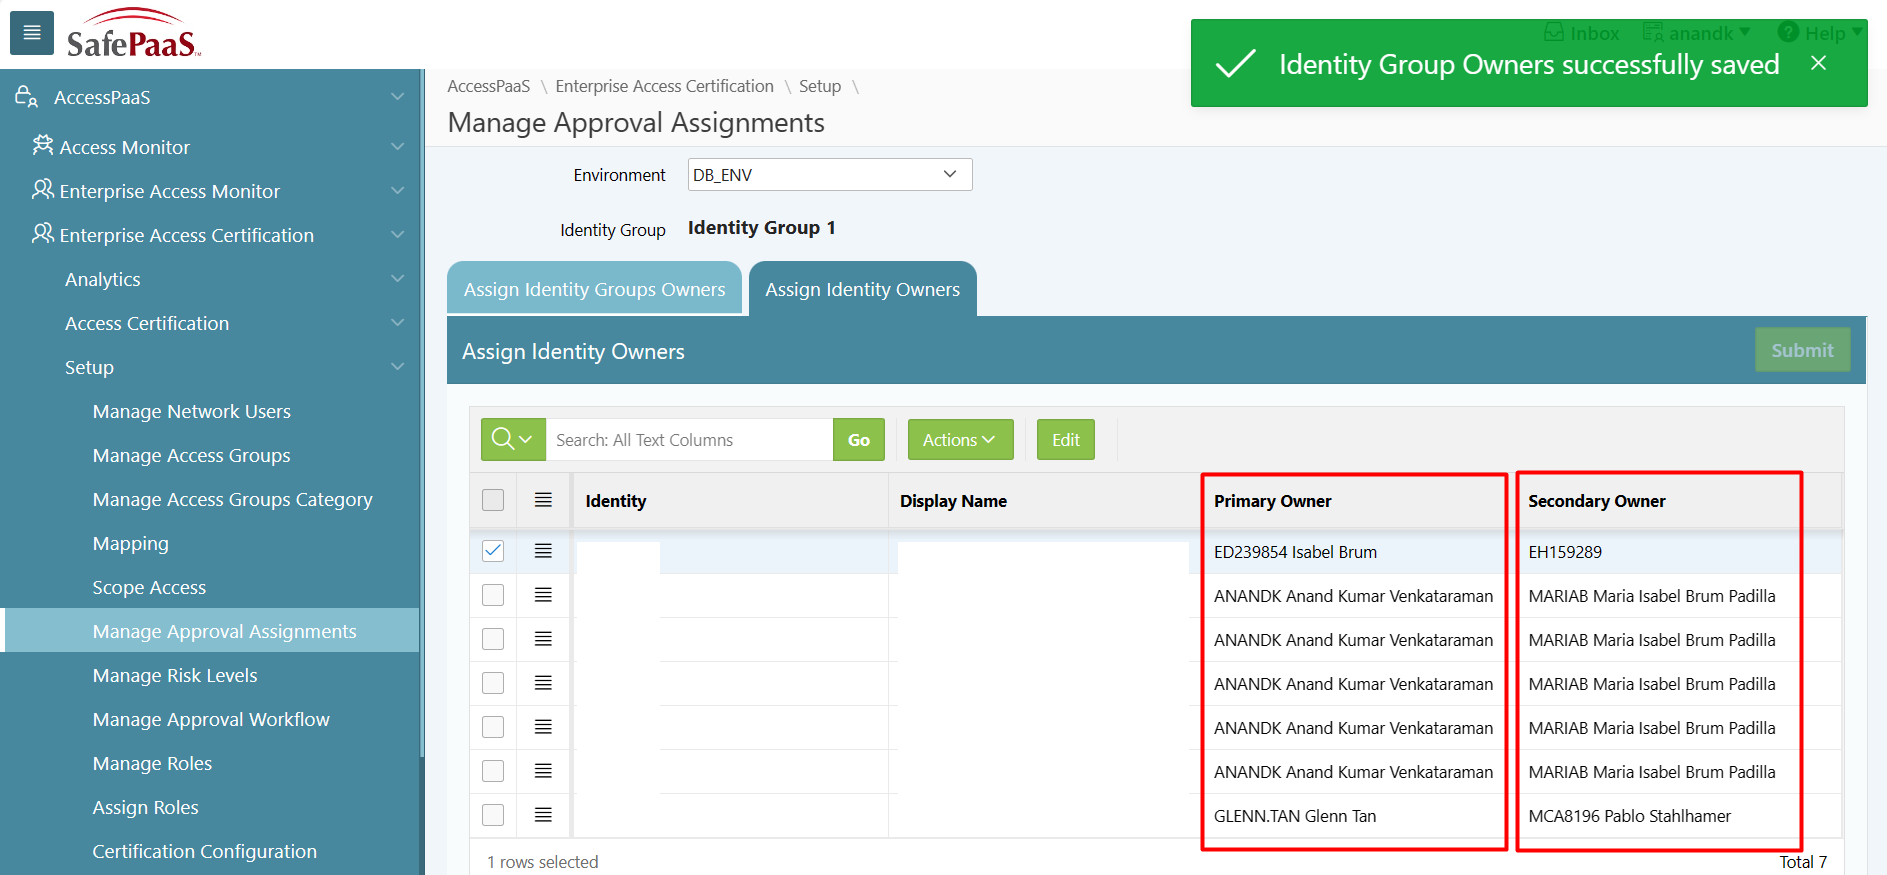The image size is (1887, 875).
Task: Toggle the select-all rows checkbox
Action: 493,500
